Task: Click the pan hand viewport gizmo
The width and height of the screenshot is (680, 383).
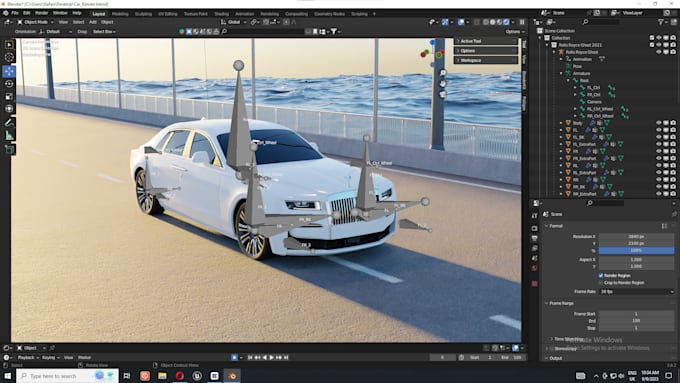Action: click(x=443, y=84)
